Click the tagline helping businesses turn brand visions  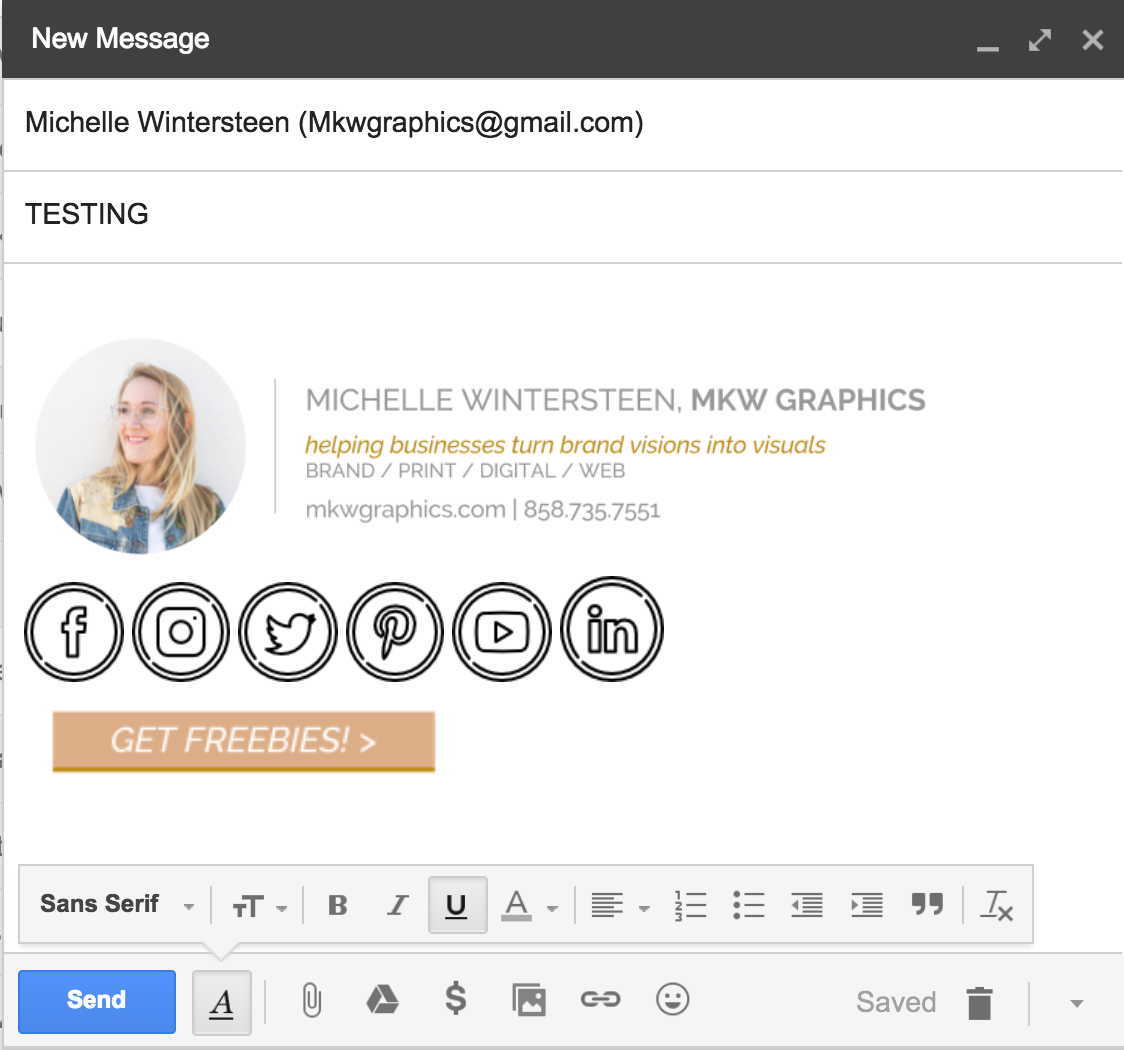point(565,445)
